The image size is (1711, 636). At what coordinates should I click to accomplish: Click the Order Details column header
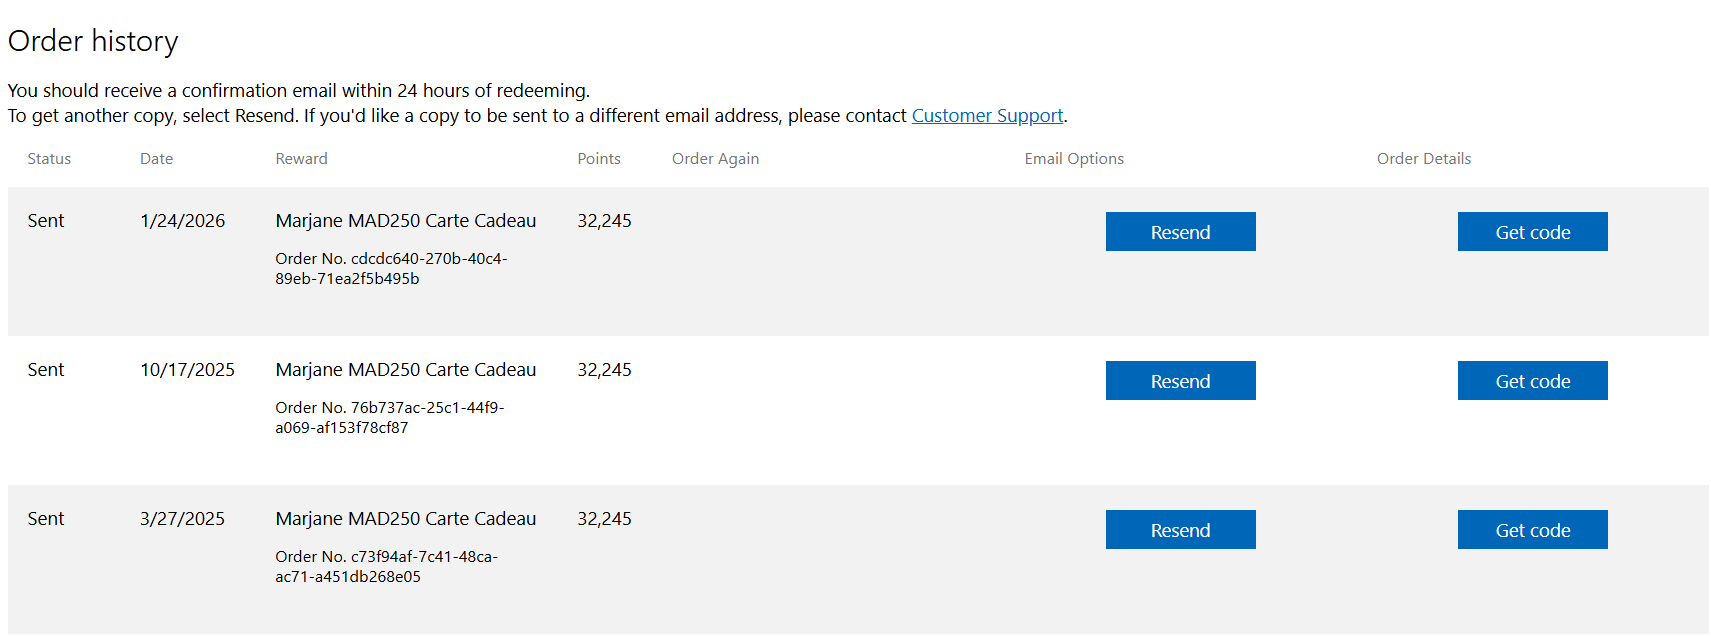1423,158
